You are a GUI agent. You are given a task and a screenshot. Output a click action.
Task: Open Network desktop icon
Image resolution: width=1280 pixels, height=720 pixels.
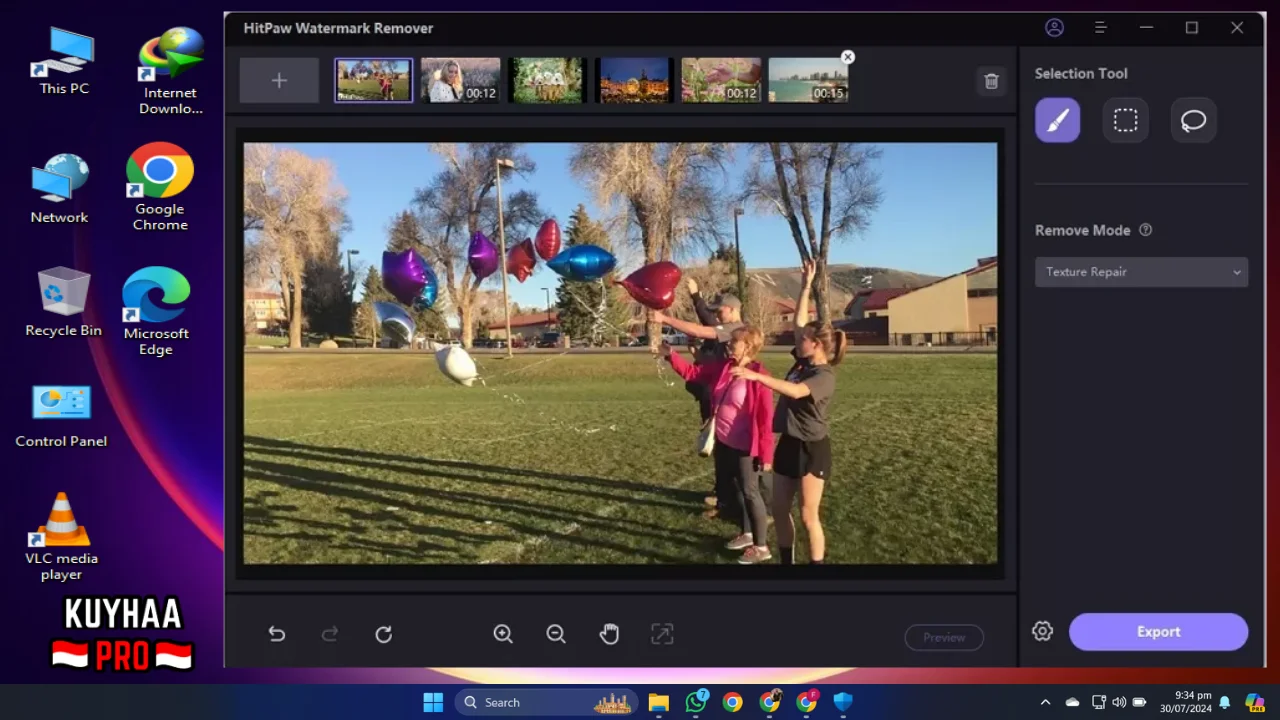tap(59, 189)
